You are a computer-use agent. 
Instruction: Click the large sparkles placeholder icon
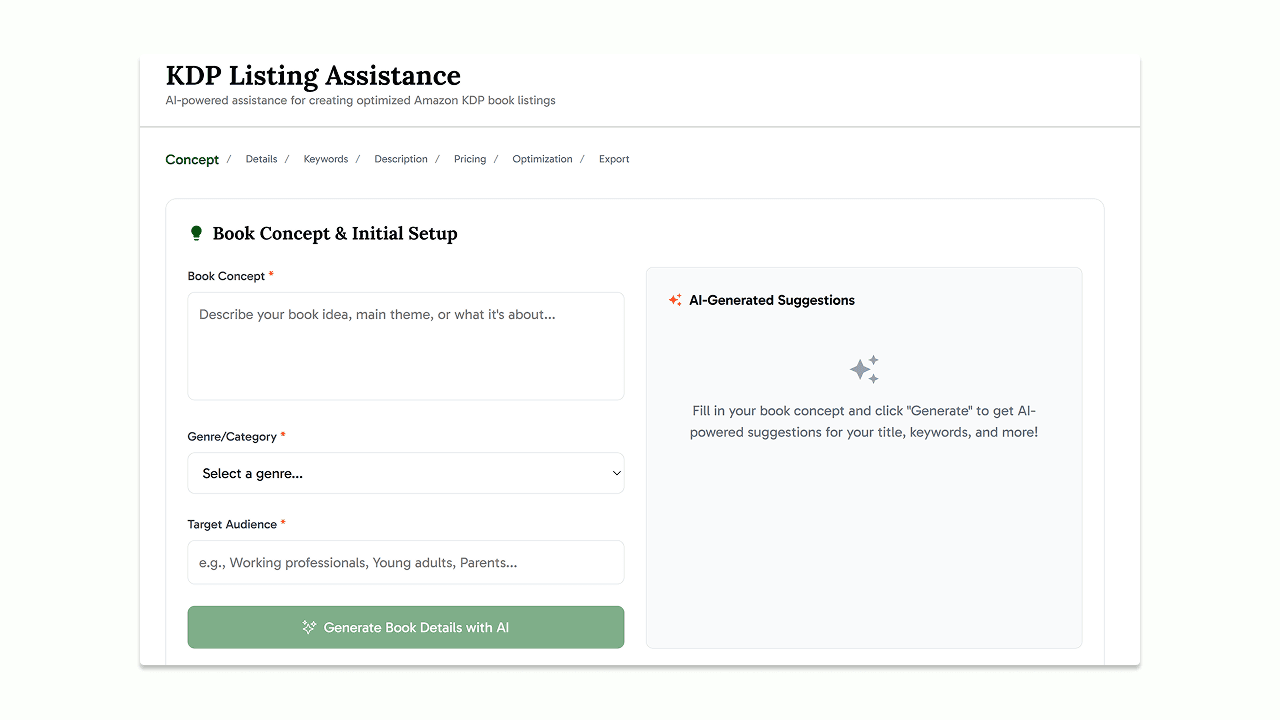(864, 369)
